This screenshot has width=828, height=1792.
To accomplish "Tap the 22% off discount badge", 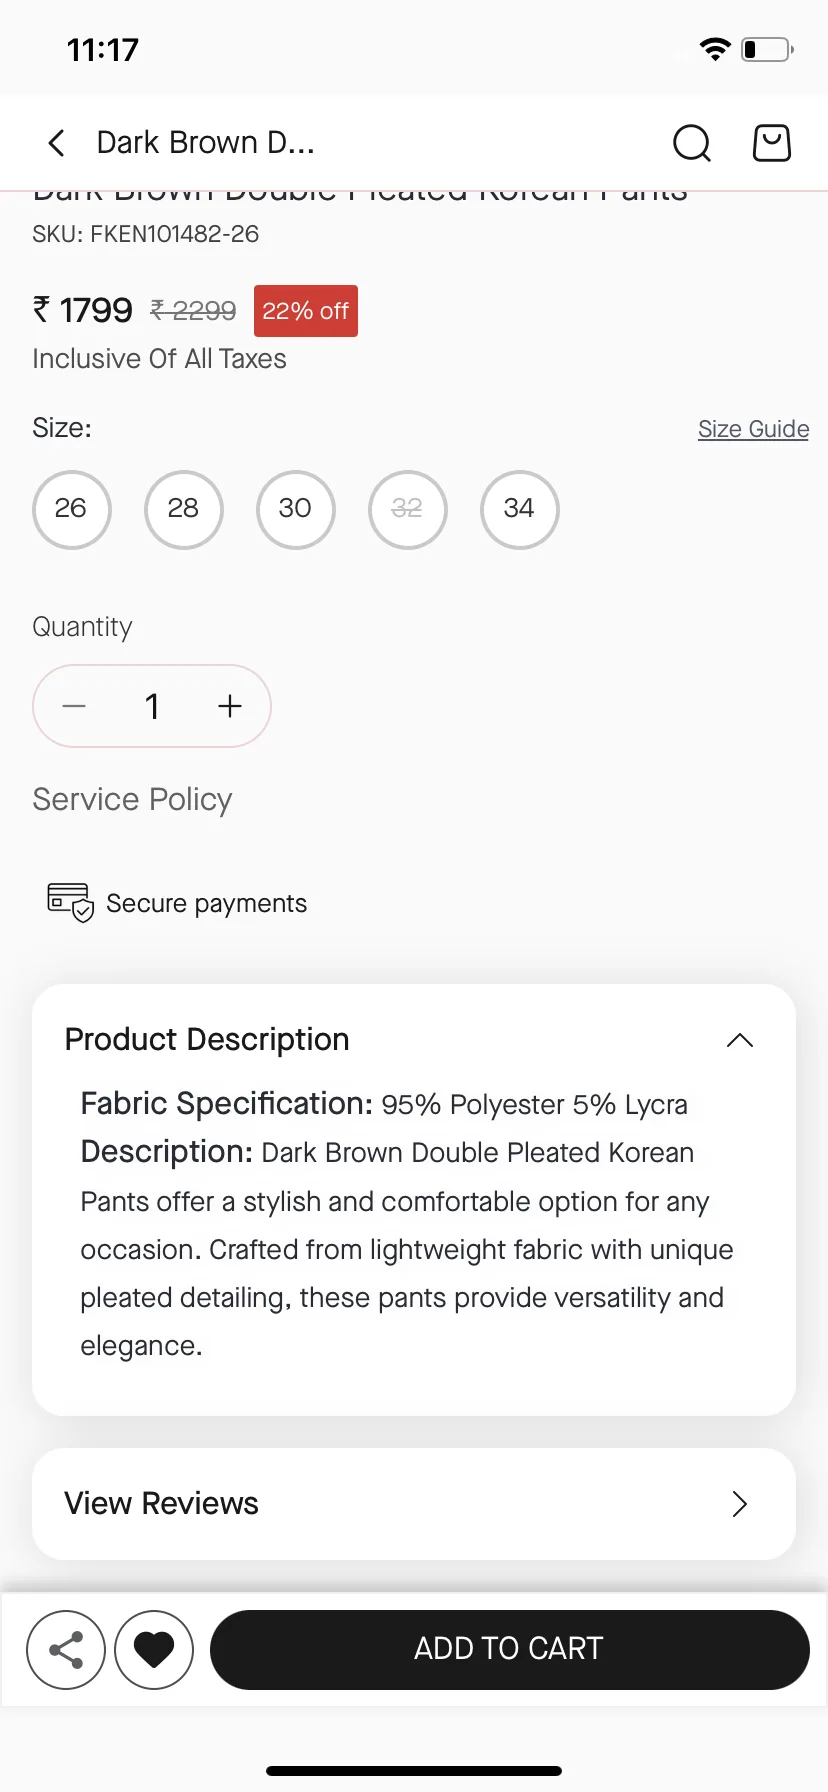I will 306,311.
